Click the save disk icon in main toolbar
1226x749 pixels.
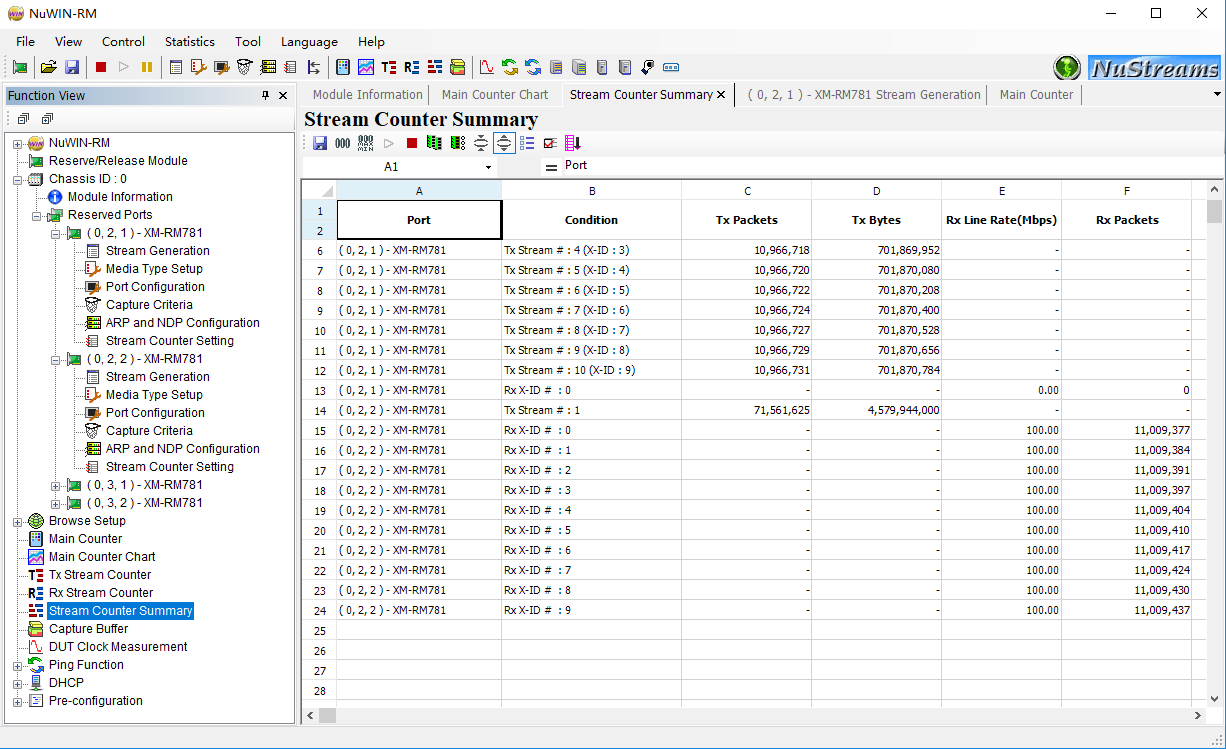click(x=72, y=67)
